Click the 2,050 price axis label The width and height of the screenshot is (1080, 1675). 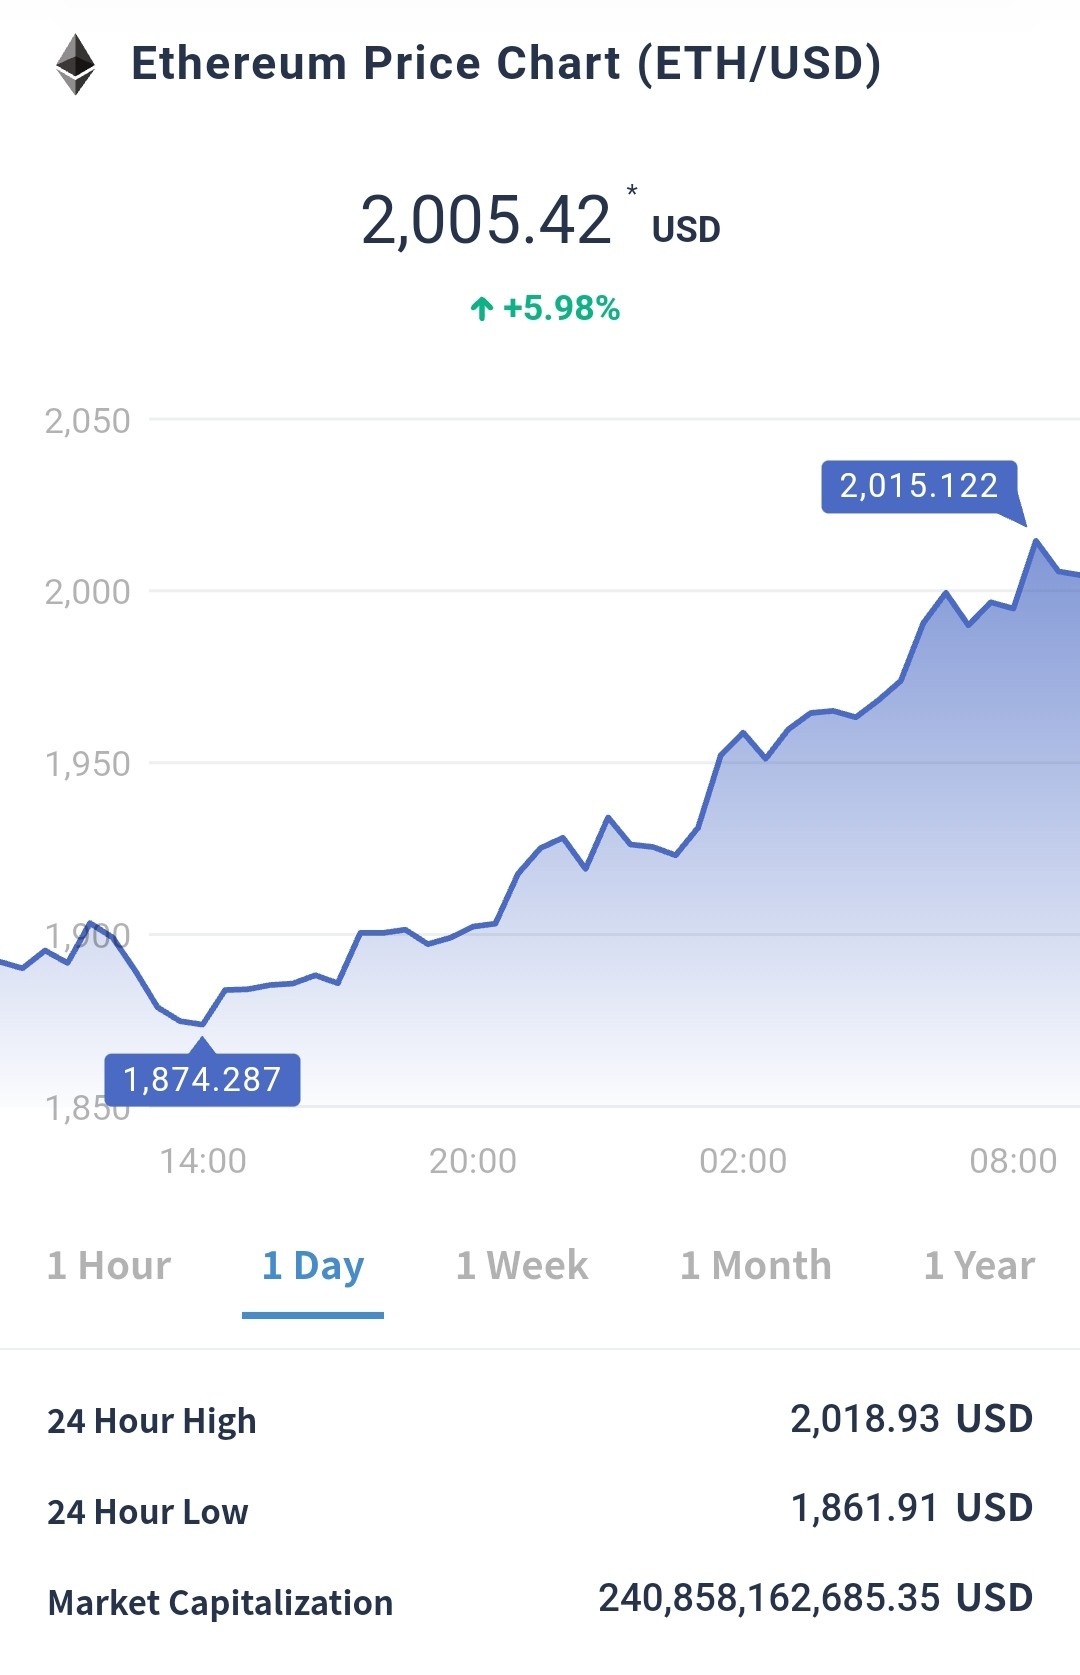[x=87, y=421]
